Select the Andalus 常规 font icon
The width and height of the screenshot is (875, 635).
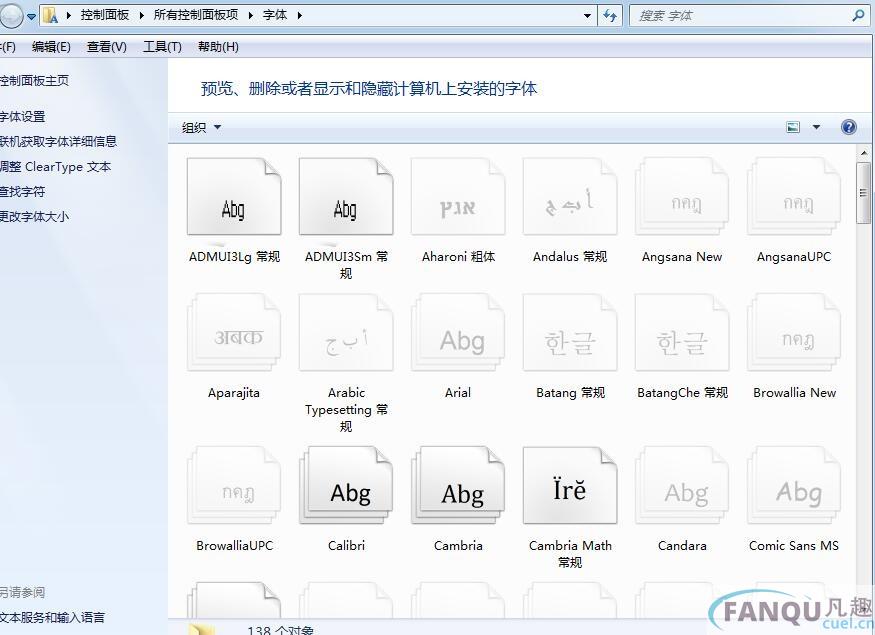[x=570, y=196]
